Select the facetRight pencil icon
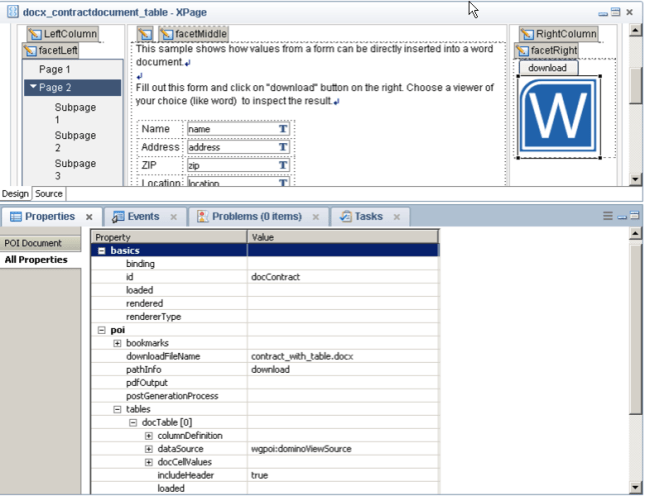This screenshot has height=496, width=645. point(522,51)
